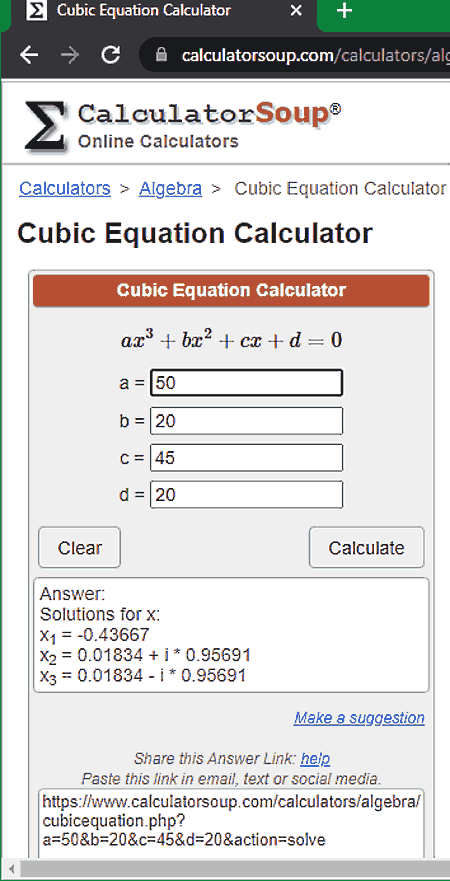Close the Cubic Equation Calculator tab
The image size is (450, 881).
pyautogui.click(x=297, y=11)
